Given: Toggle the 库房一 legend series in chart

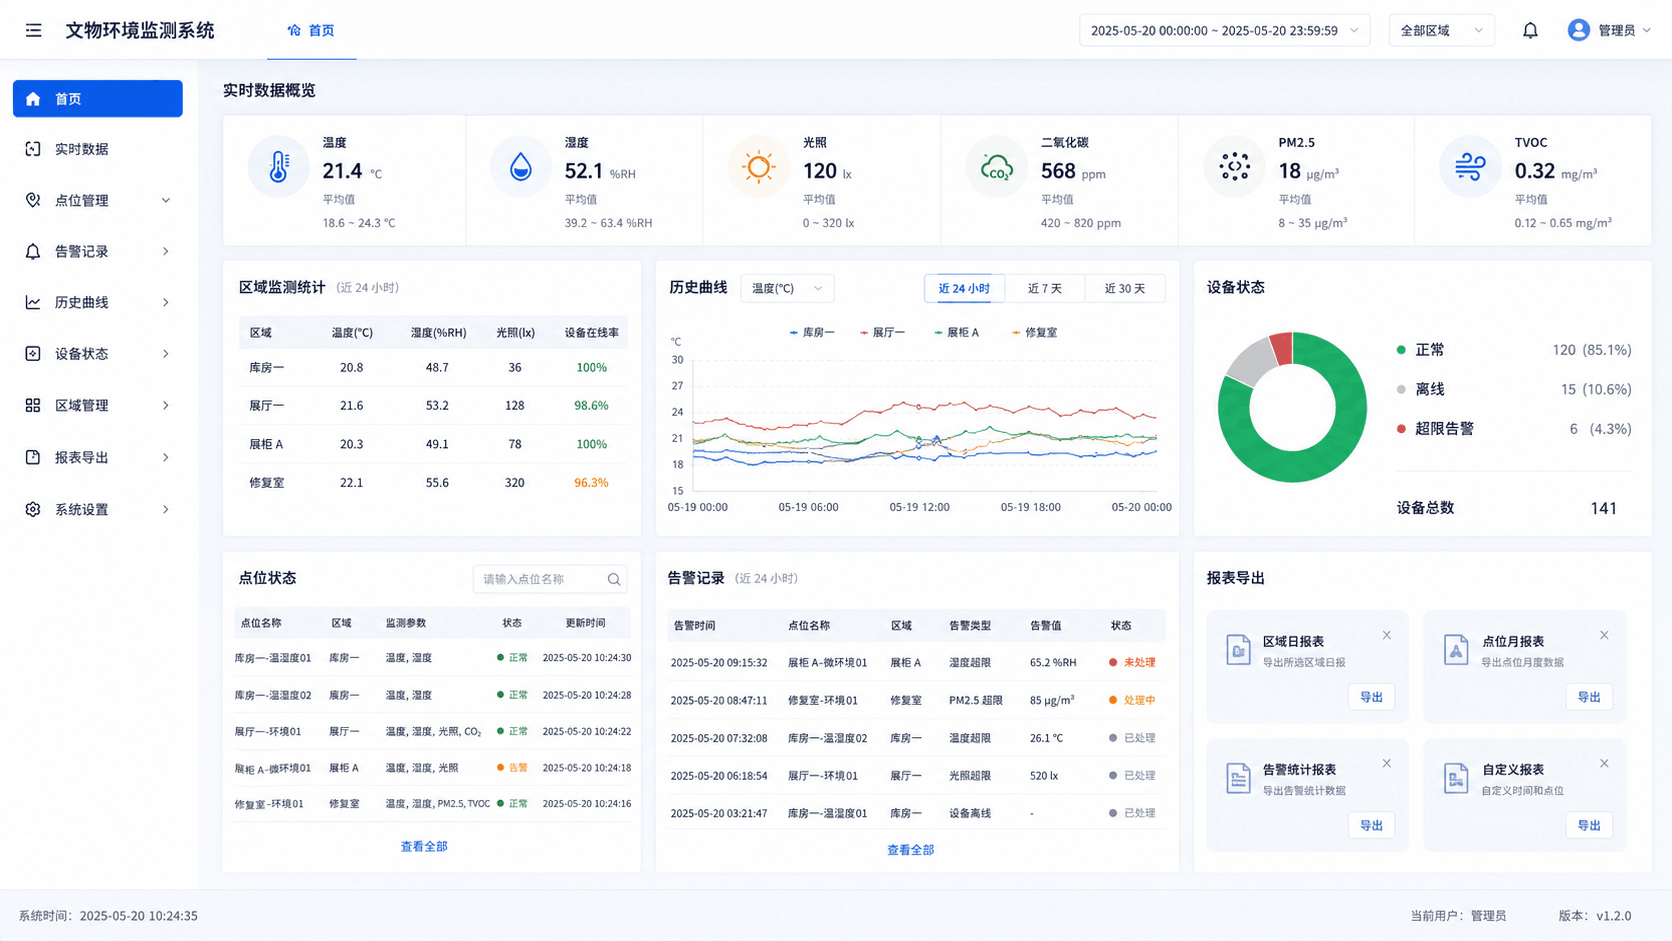Looking at the screenshot, I should pos(811,332).
